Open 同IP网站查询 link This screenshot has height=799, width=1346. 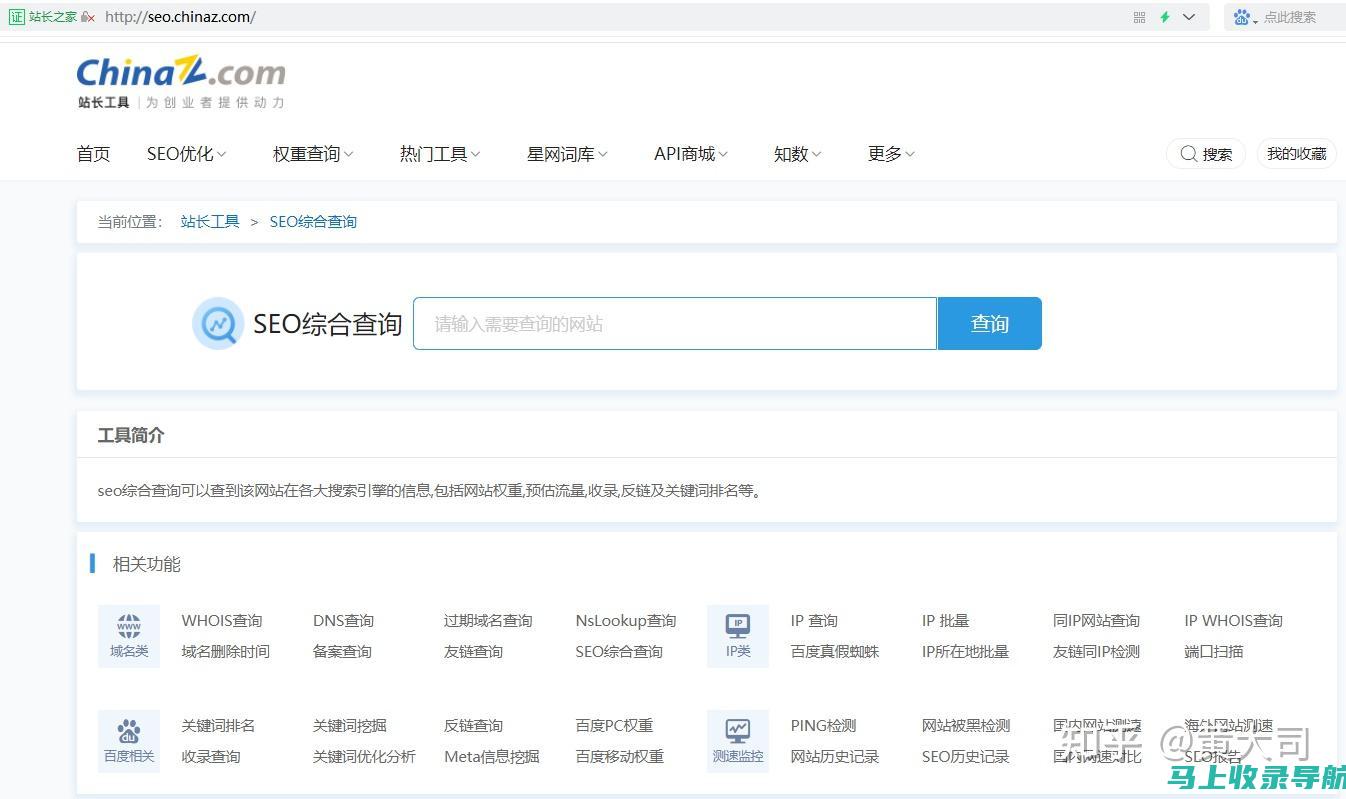tap(1096, 621)
